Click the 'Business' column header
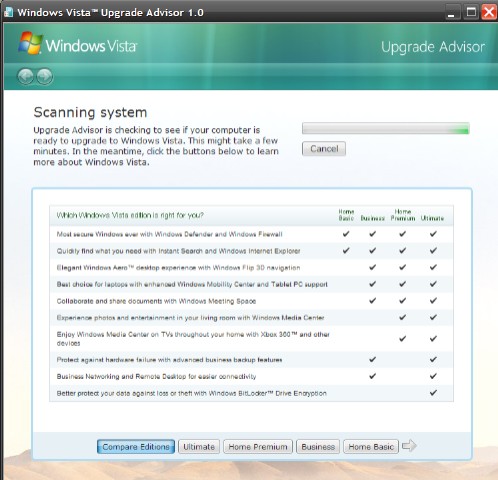This screenshot has height=480, width=498. pos(372,218)
